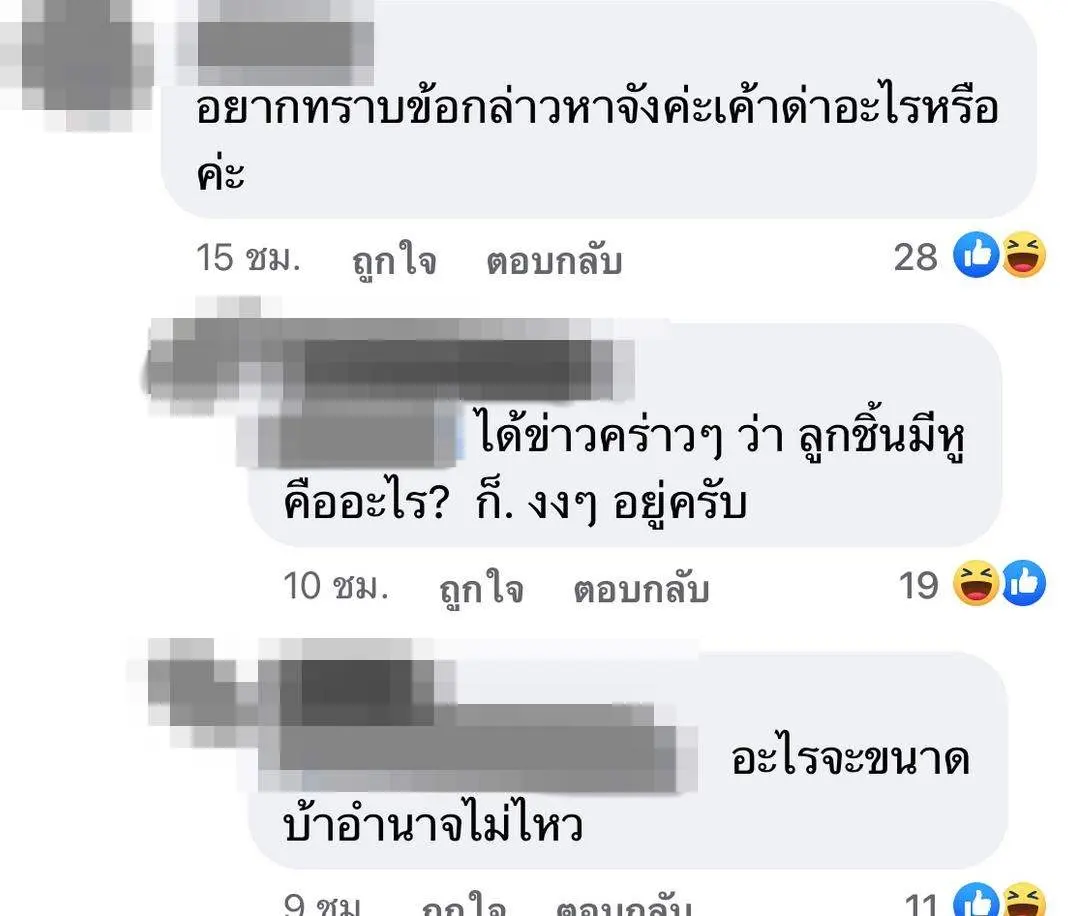Open the blurred profile picture of the first commenter
1075x916 pixels.
coord(77,63)
